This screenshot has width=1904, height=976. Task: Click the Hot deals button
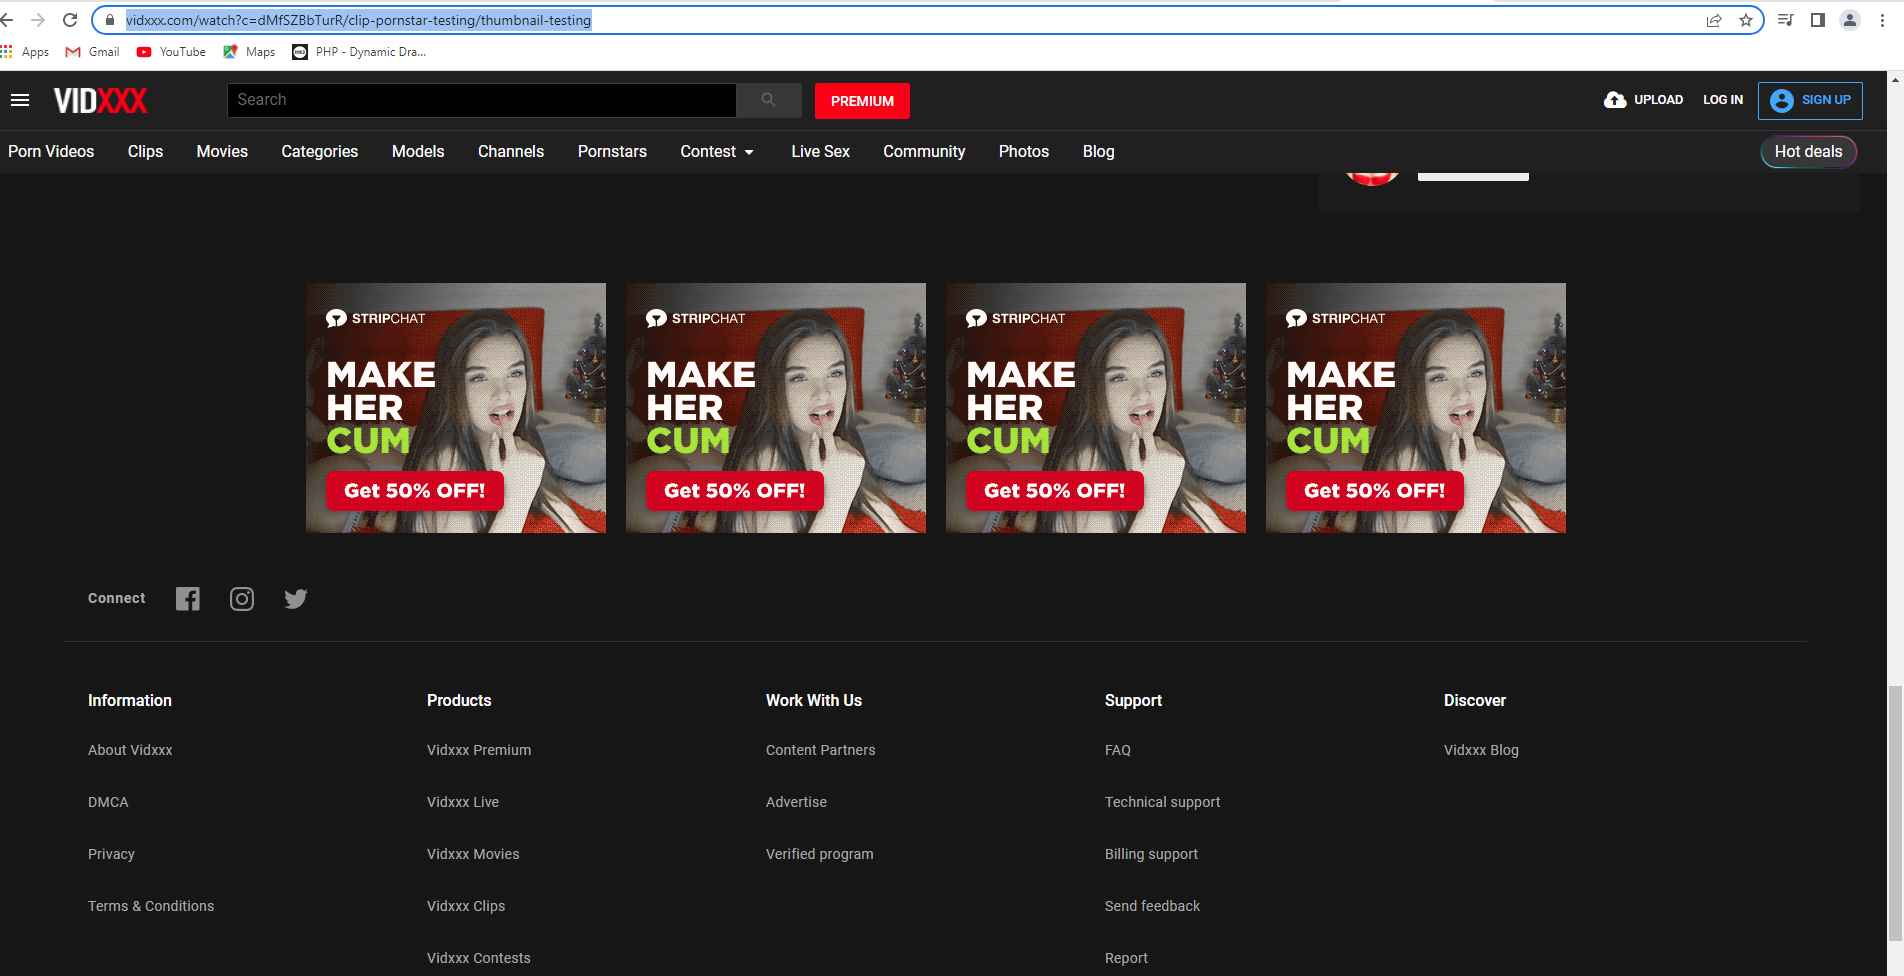[x=1808, y=152]
